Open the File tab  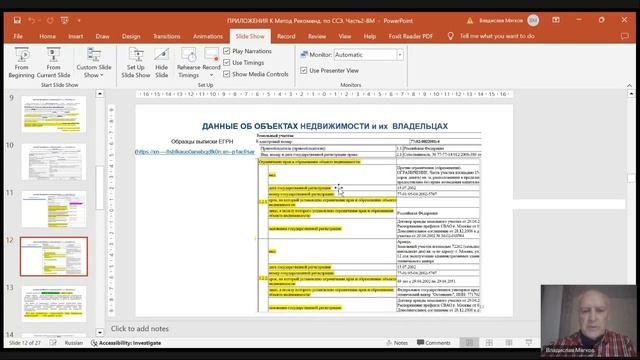tap(18, 36)
